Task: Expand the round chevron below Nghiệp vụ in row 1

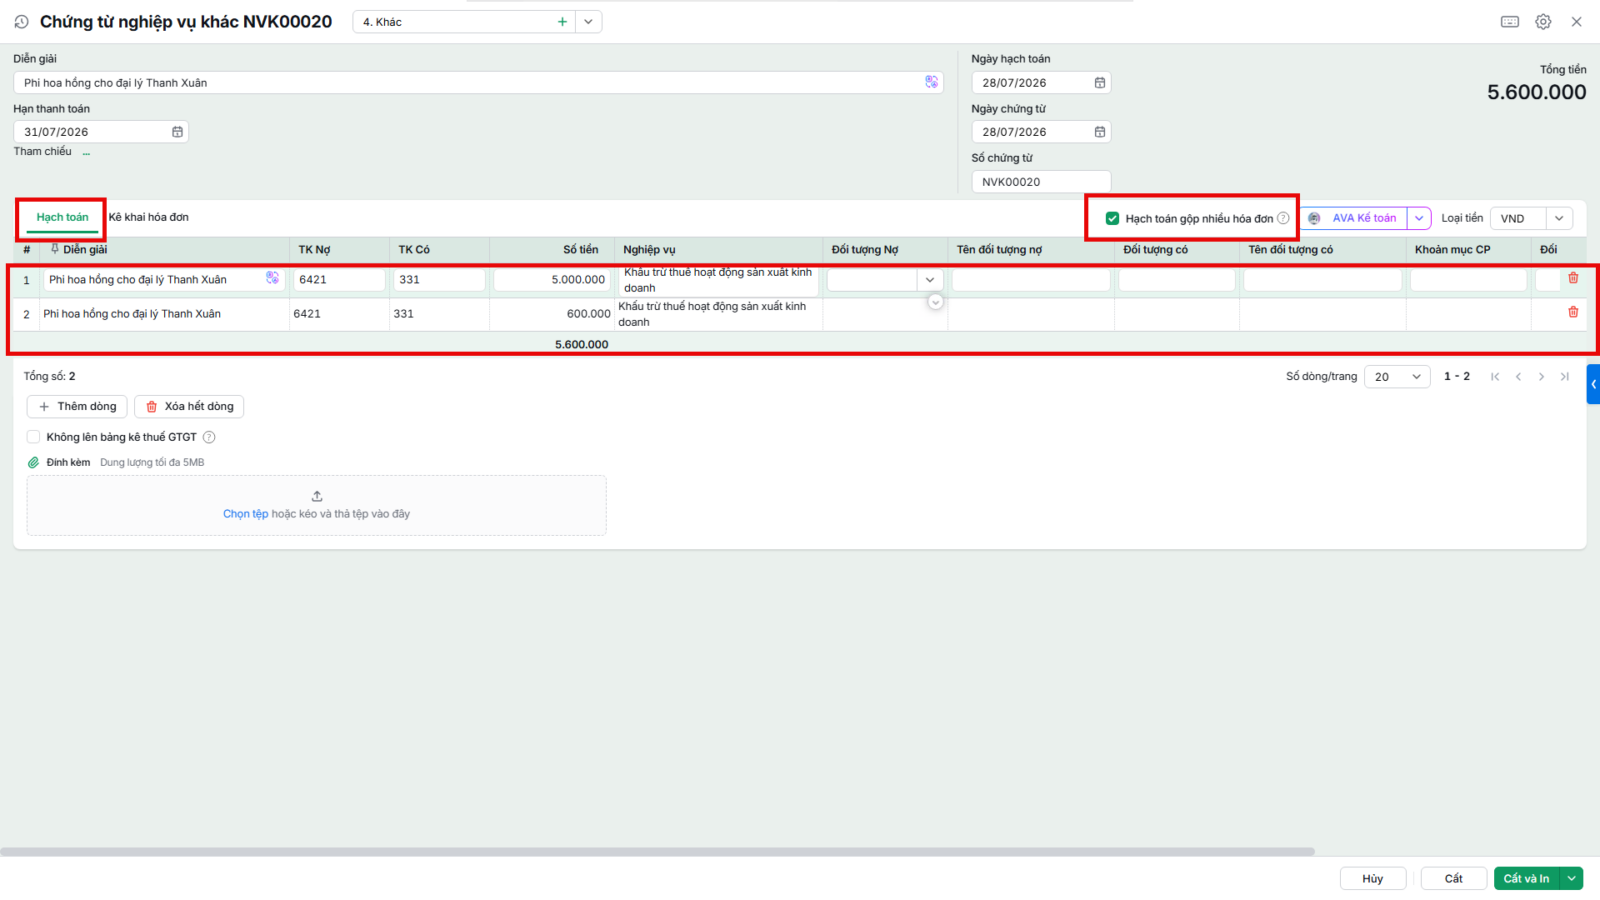Action: coord(935,301)
